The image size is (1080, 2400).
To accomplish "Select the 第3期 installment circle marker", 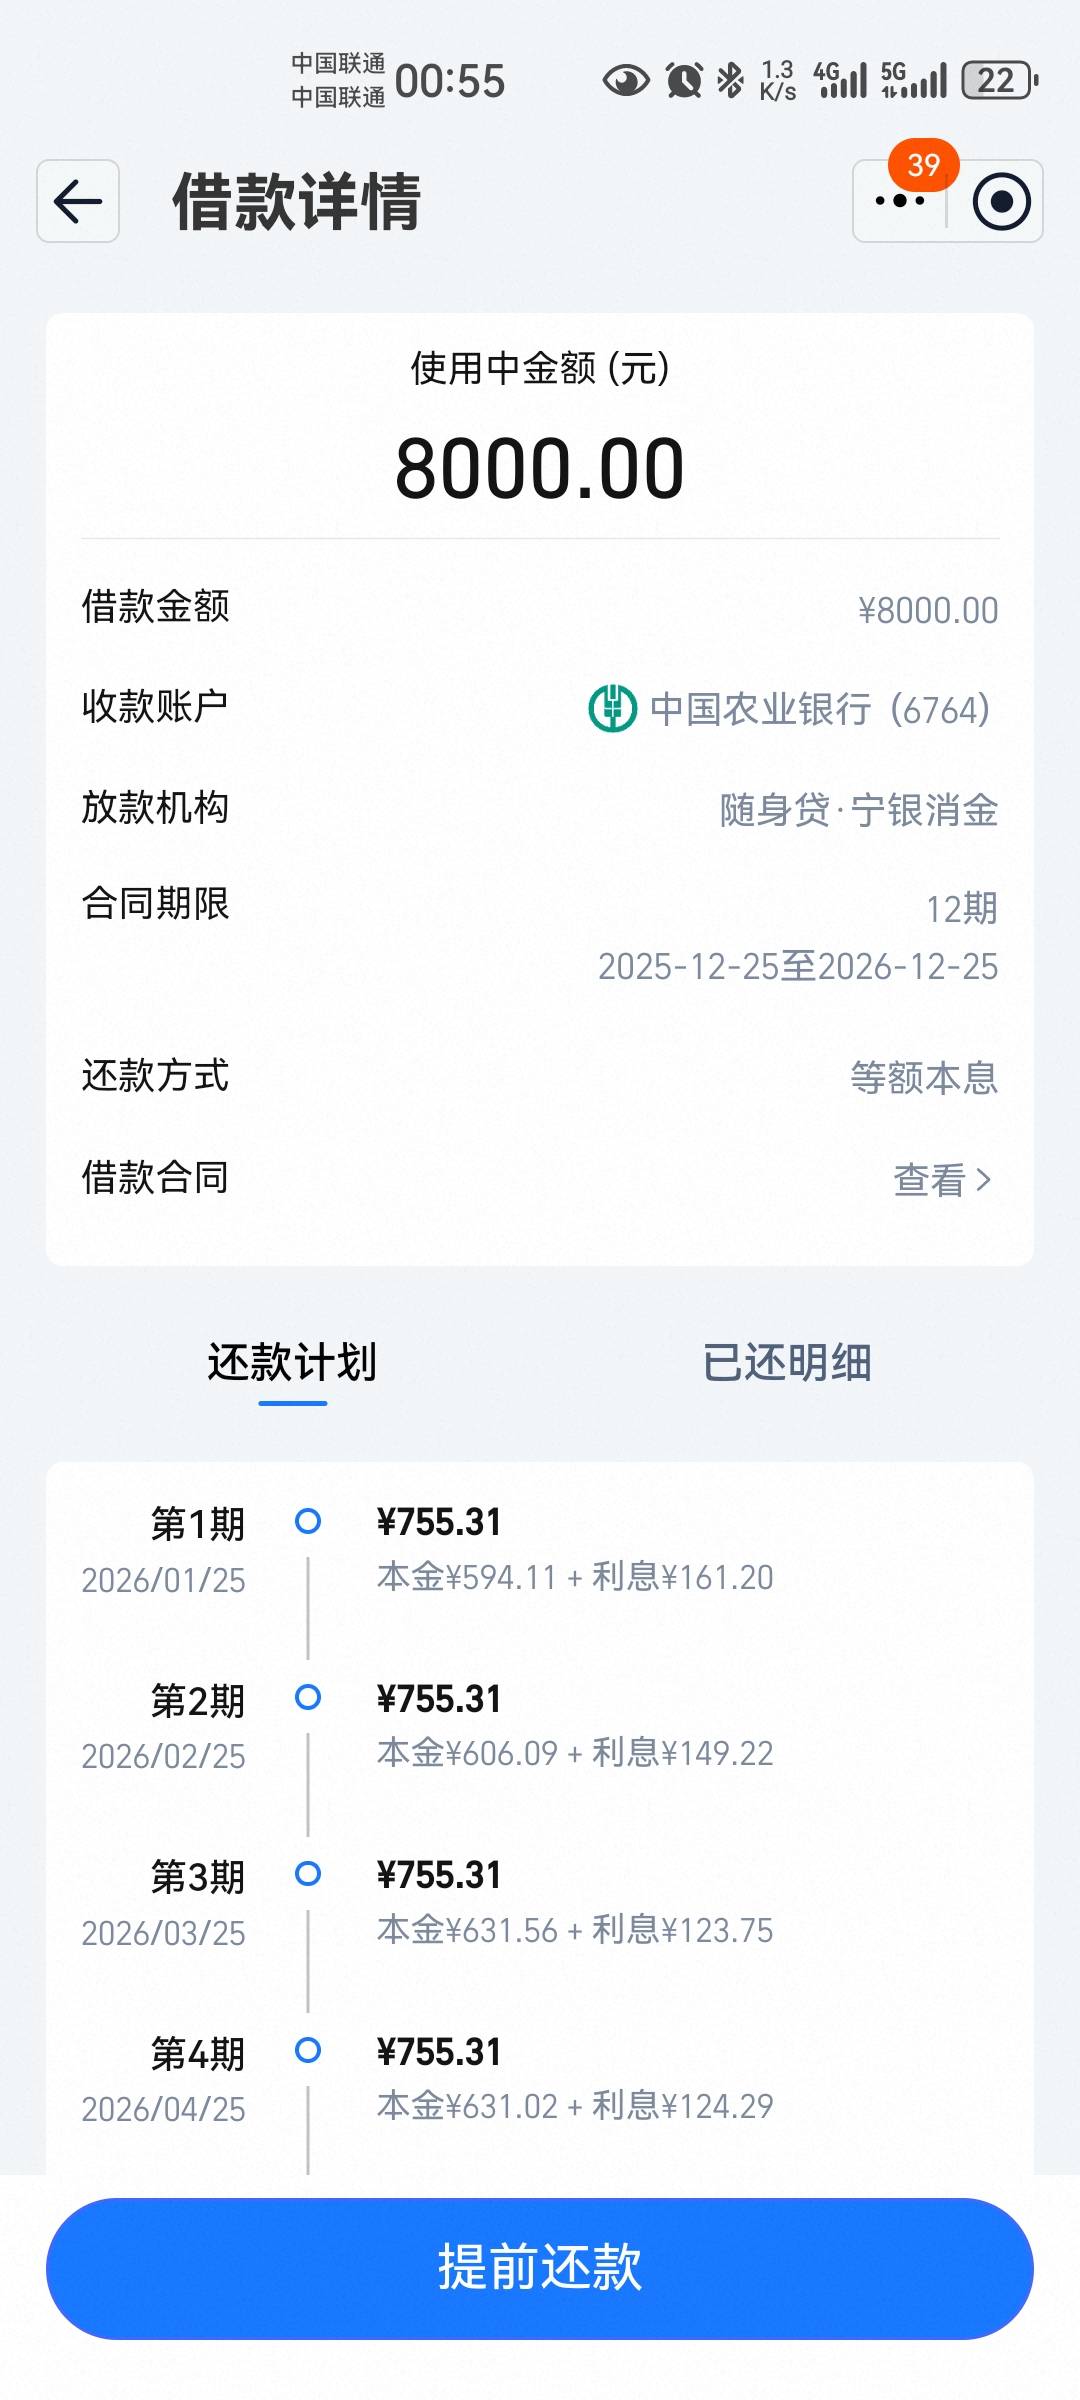I will click(308, 1873).
